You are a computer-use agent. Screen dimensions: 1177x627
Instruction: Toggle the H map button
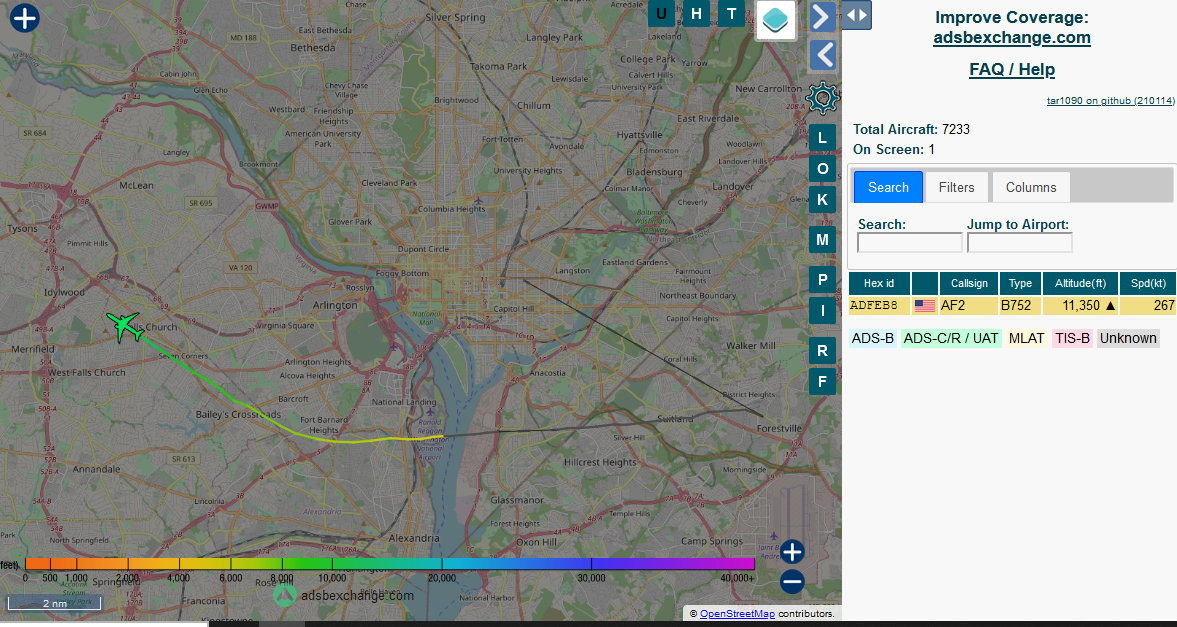(x=697, y=14)
